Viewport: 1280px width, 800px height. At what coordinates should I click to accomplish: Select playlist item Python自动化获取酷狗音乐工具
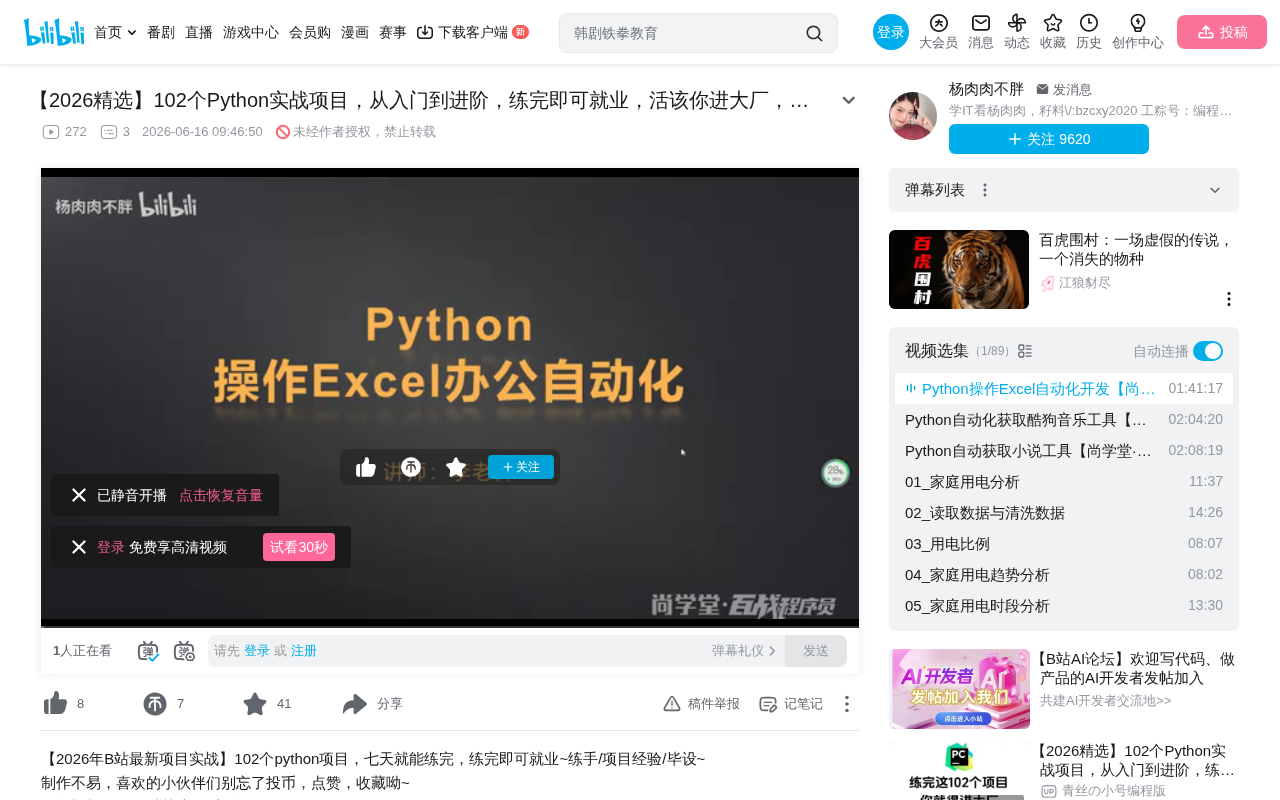coord(1064,419)
